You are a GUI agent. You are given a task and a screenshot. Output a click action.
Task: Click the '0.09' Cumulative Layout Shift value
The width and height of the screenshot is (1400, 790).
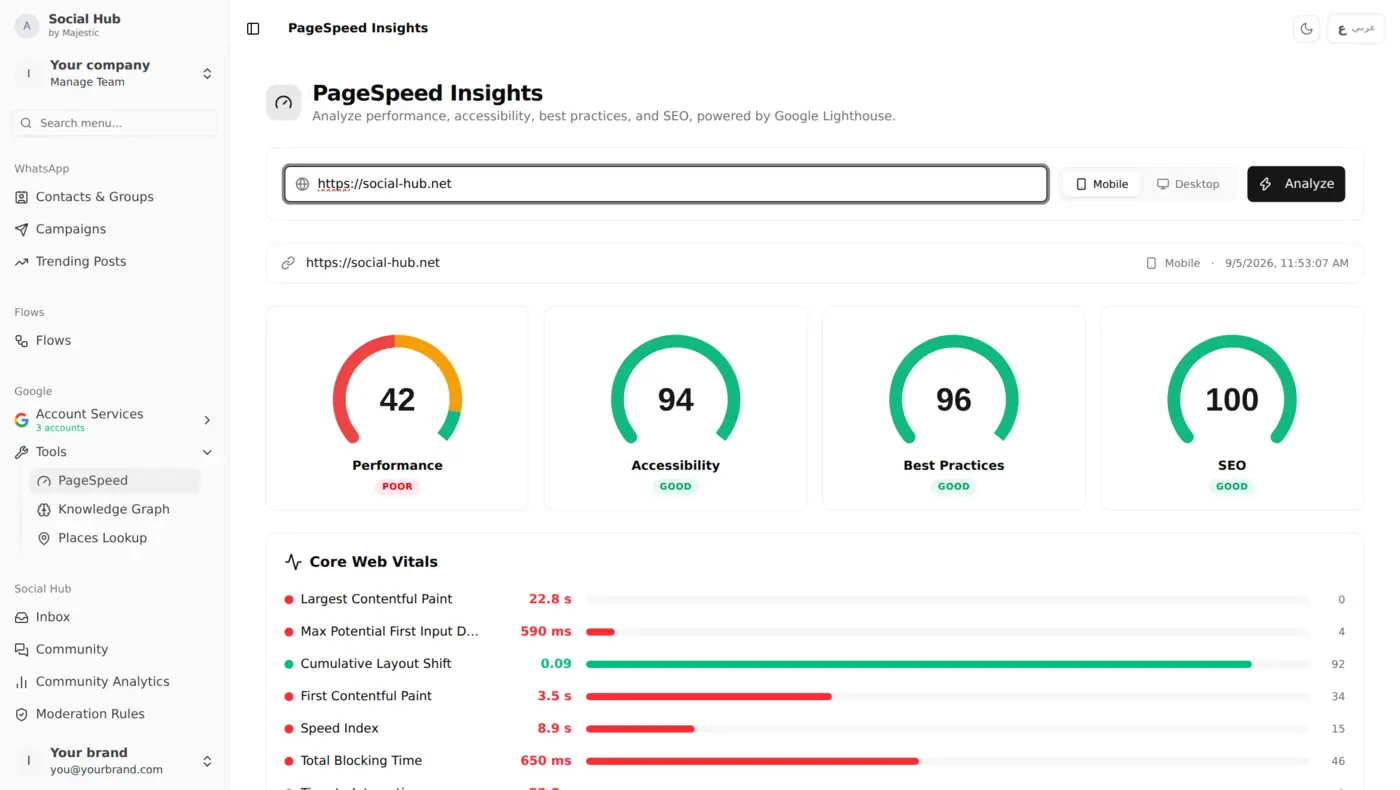(556, 664)
